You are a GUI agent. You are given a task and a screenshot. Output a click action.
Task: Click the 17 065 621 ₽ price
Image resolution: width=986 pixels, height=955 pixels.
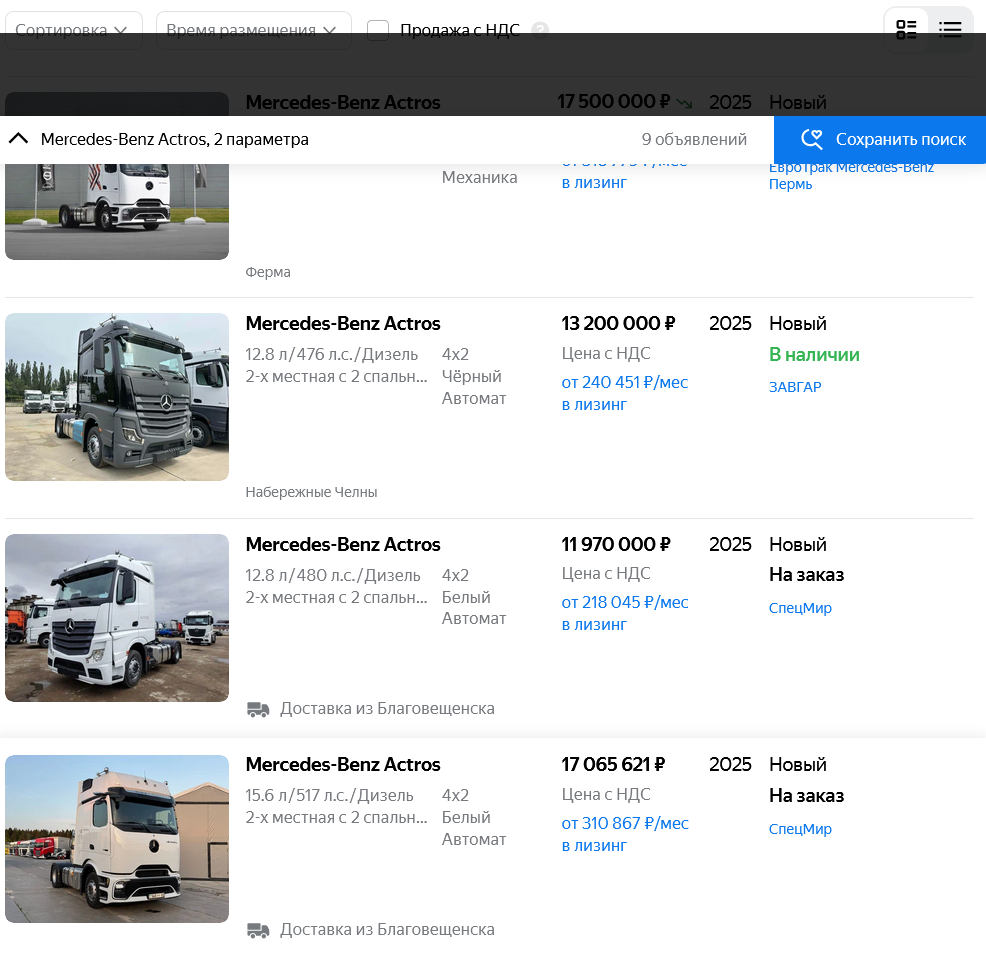click(x=613, y=764)
